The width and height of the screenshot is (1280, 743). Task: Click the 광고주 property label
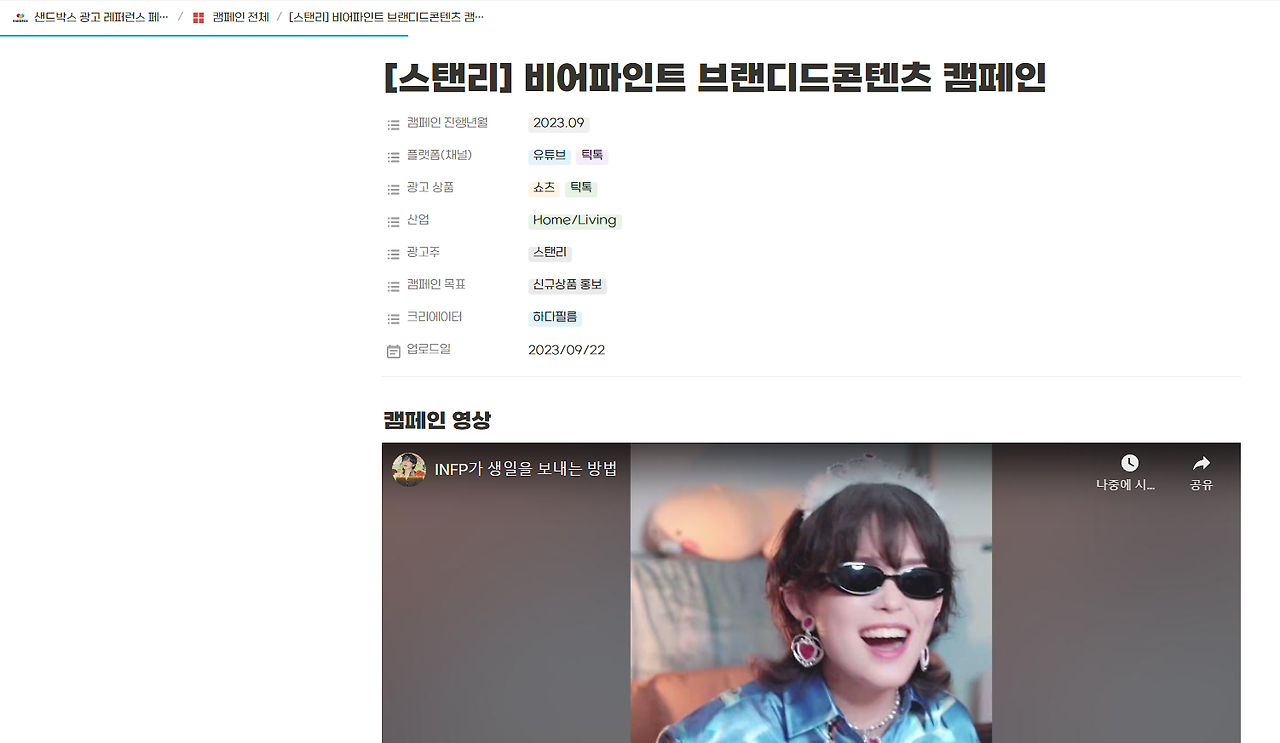click(423, 252)
